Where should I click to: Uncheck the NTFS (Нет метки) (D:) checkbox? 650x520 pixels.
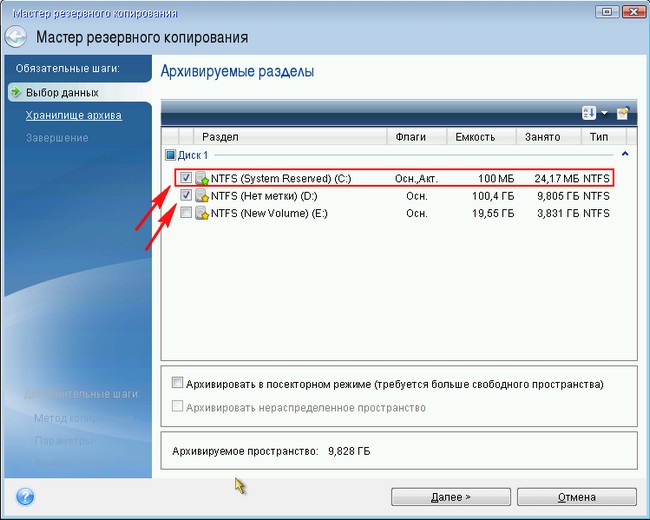[x=185, y=195]
